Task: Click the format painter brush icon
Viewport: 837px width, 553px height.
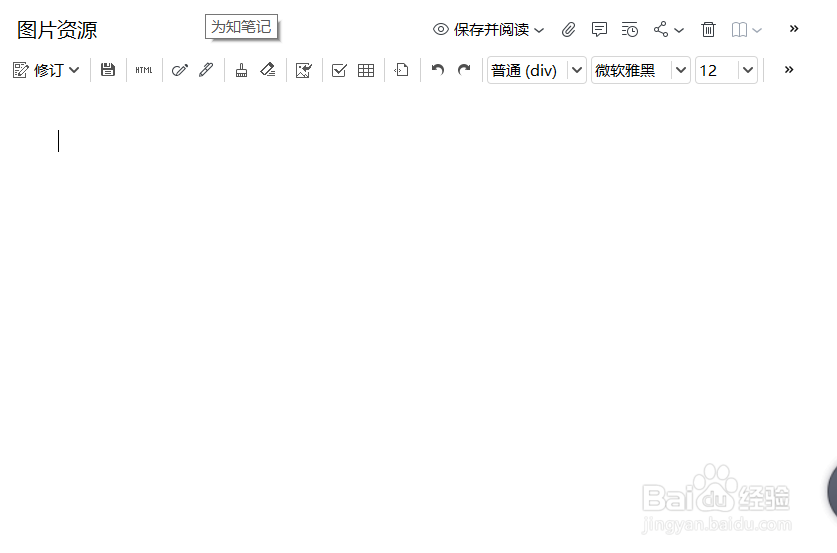Action: click(241, 70)
